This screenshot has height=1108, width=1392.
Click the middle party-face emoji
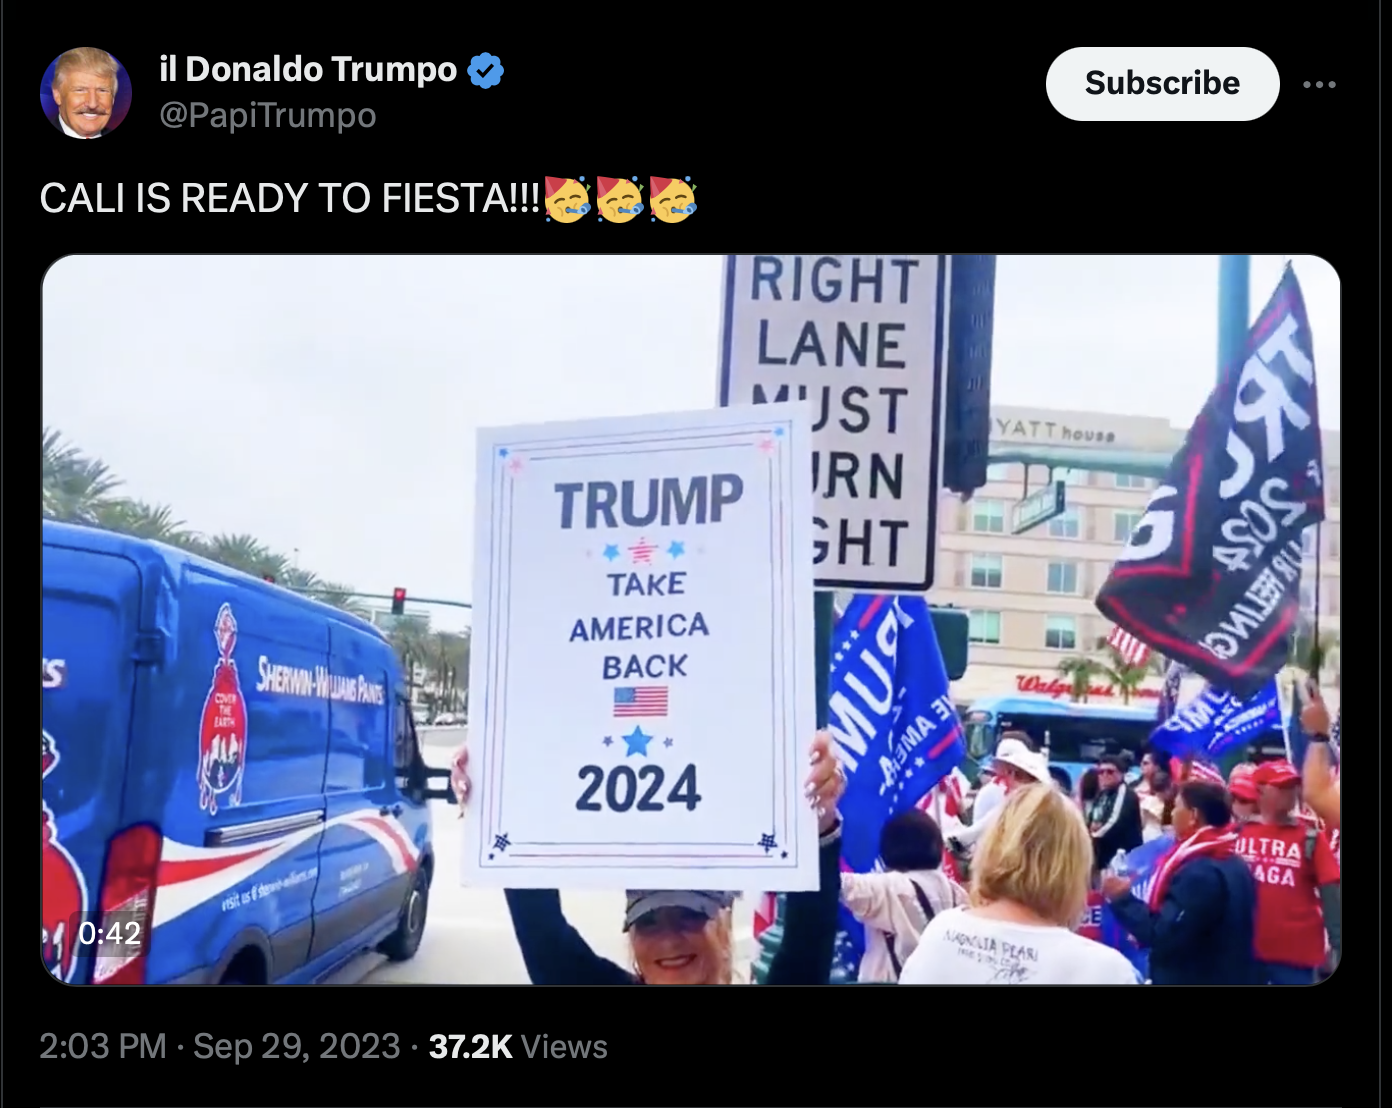pyautogui.click(x=620, y=198)
